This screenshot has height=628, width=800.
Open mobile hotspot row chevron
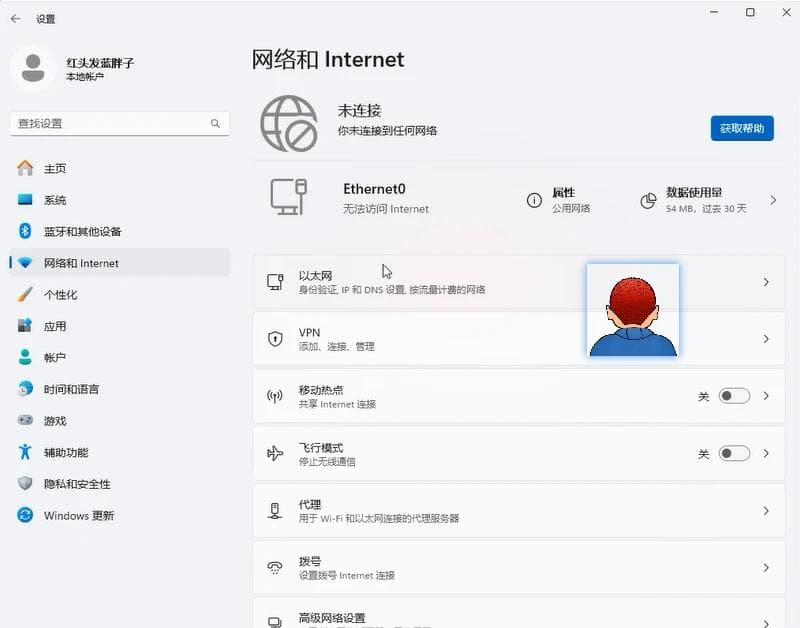766,396
